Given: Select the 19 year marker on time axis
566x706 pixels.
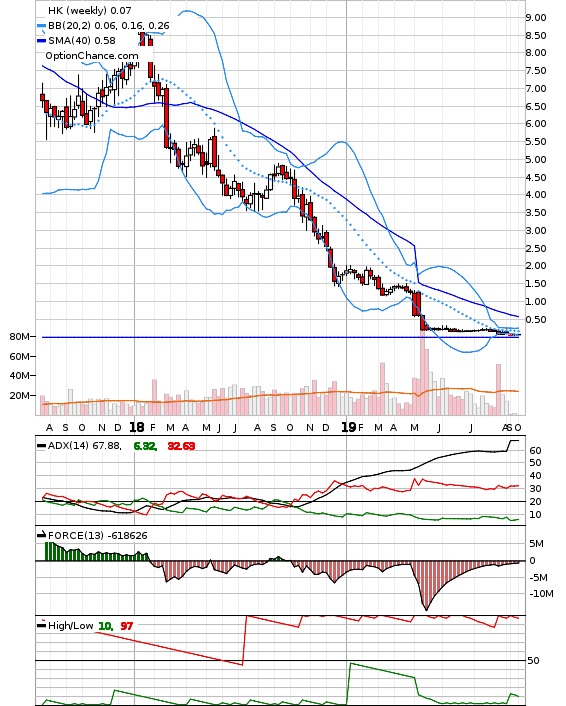Looking at the screenshot, I should pos(349,427).
